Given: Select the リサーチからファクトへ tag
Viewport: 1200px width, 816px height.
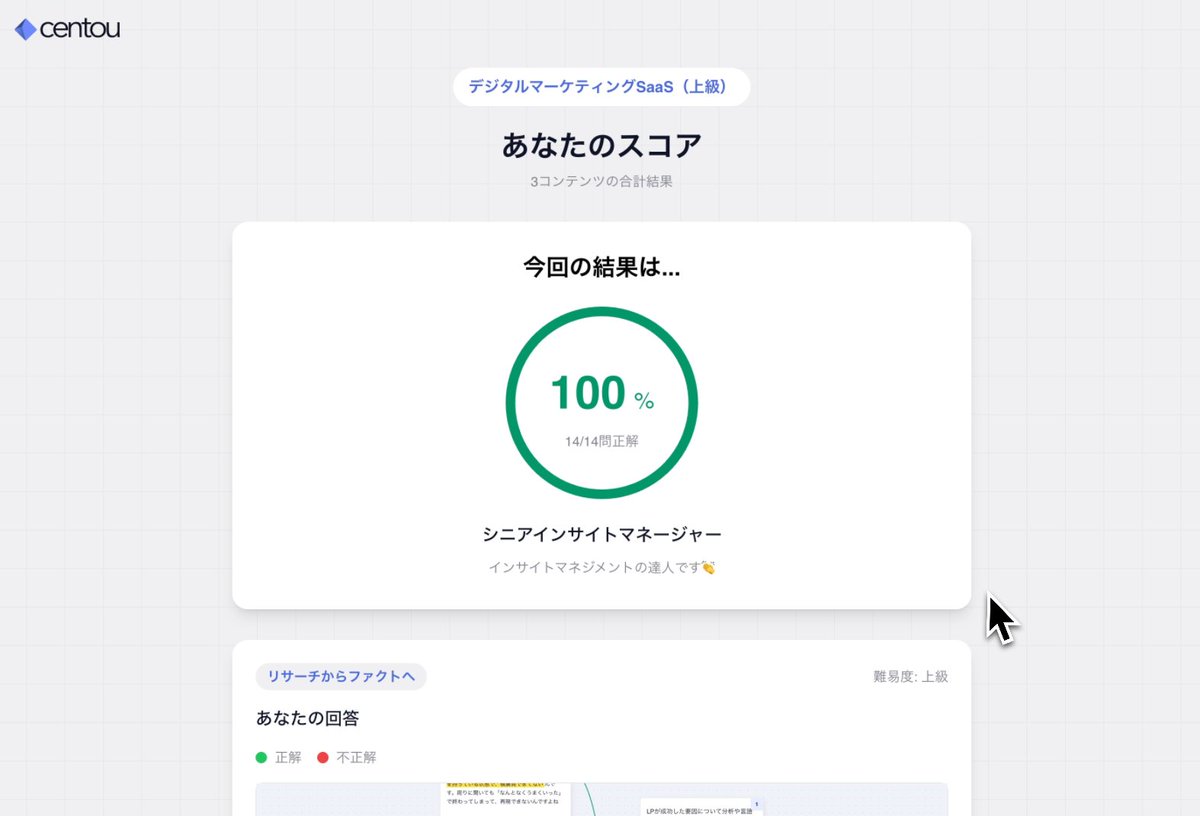Looking at the screenshot, I should click(341, 676).
